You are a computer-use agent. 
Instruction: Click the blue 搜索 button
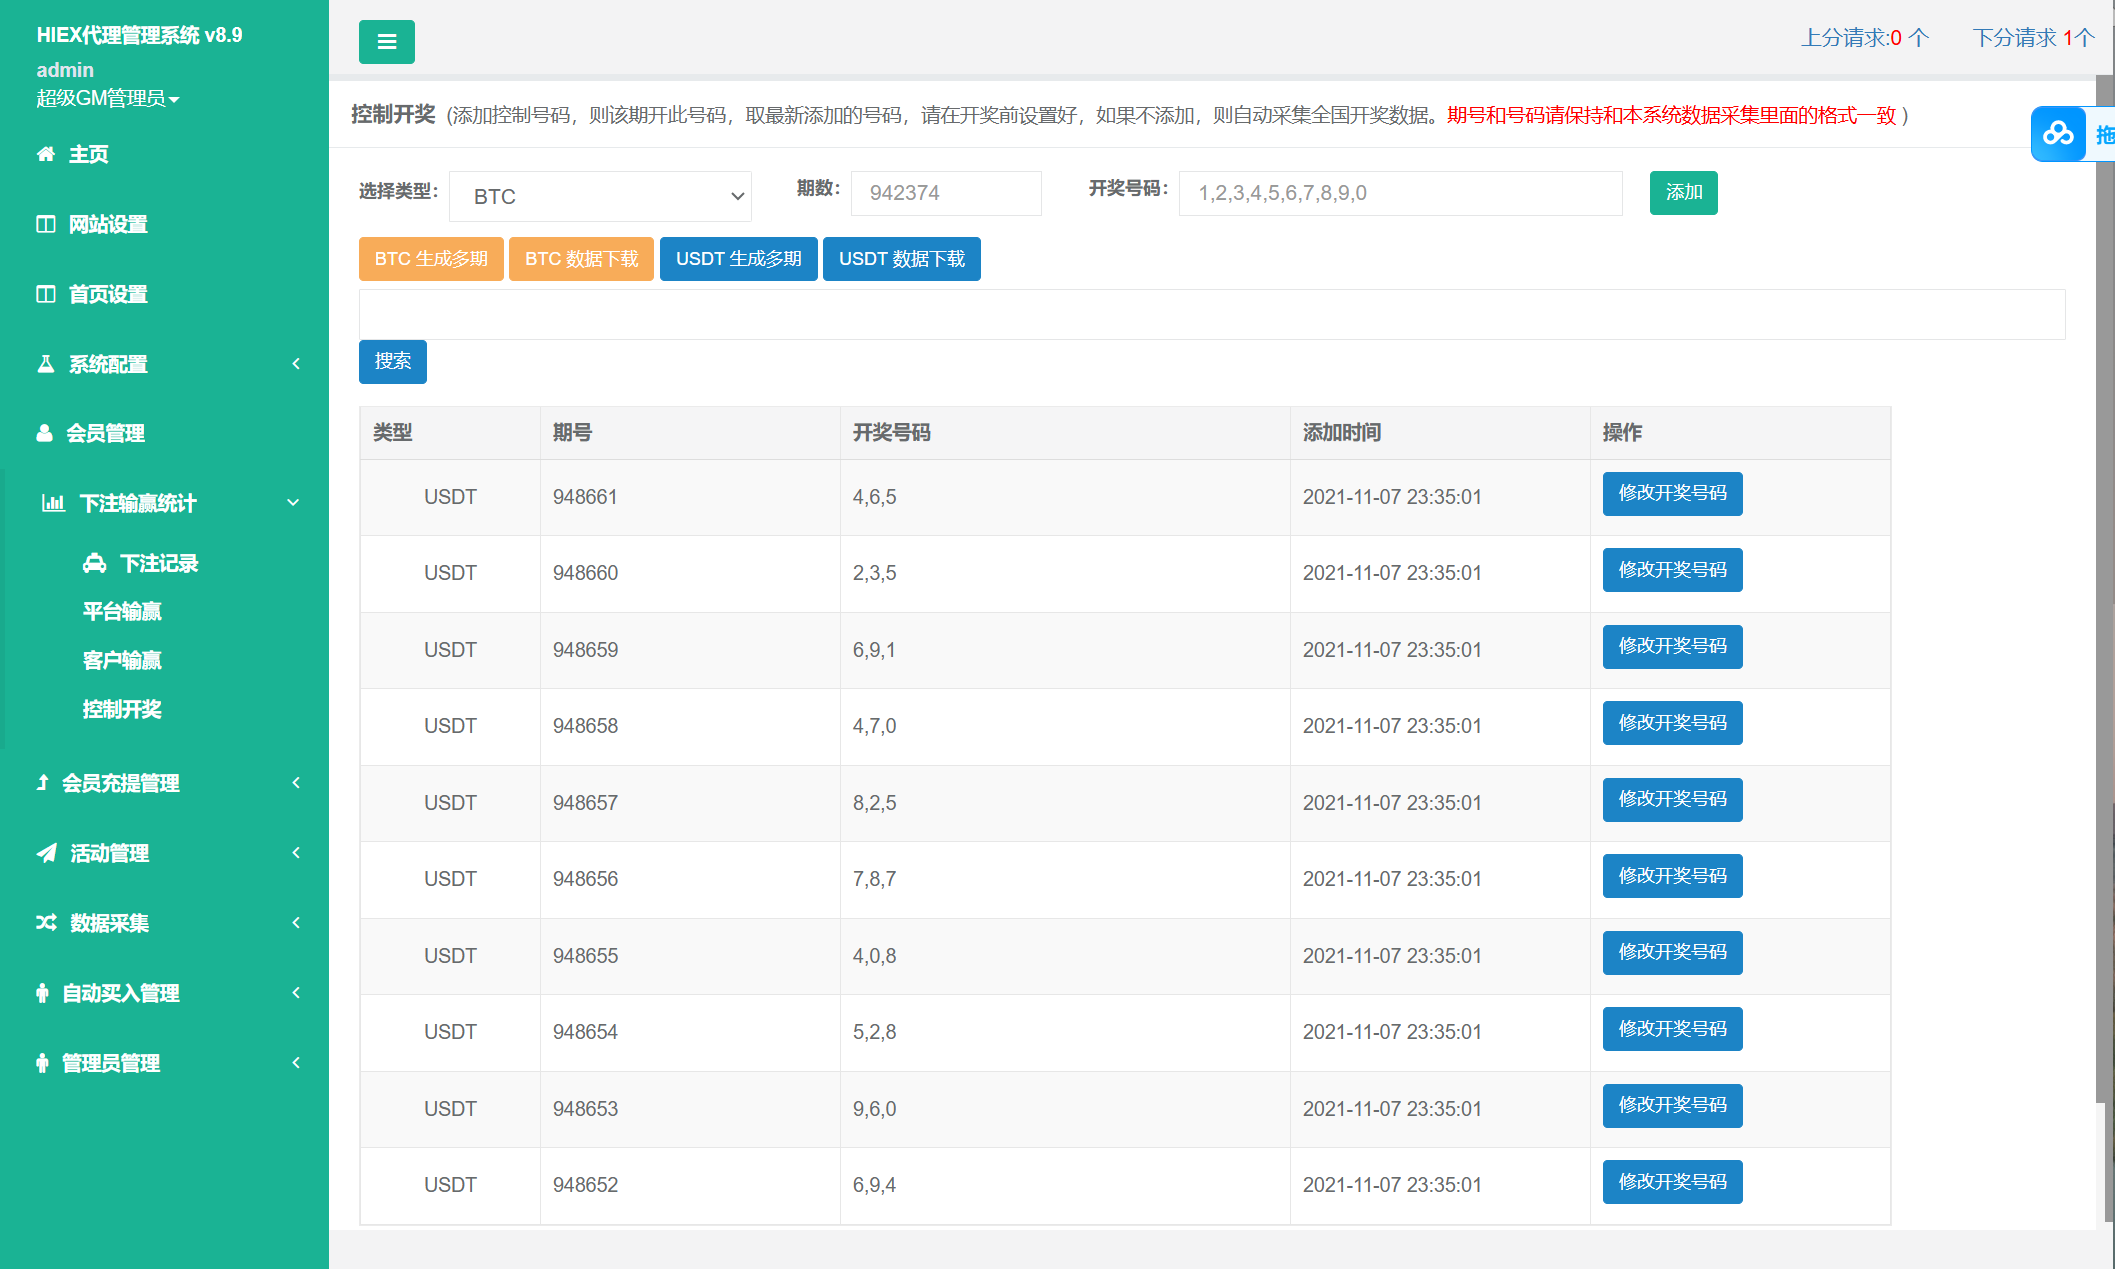tap(393, 361)
